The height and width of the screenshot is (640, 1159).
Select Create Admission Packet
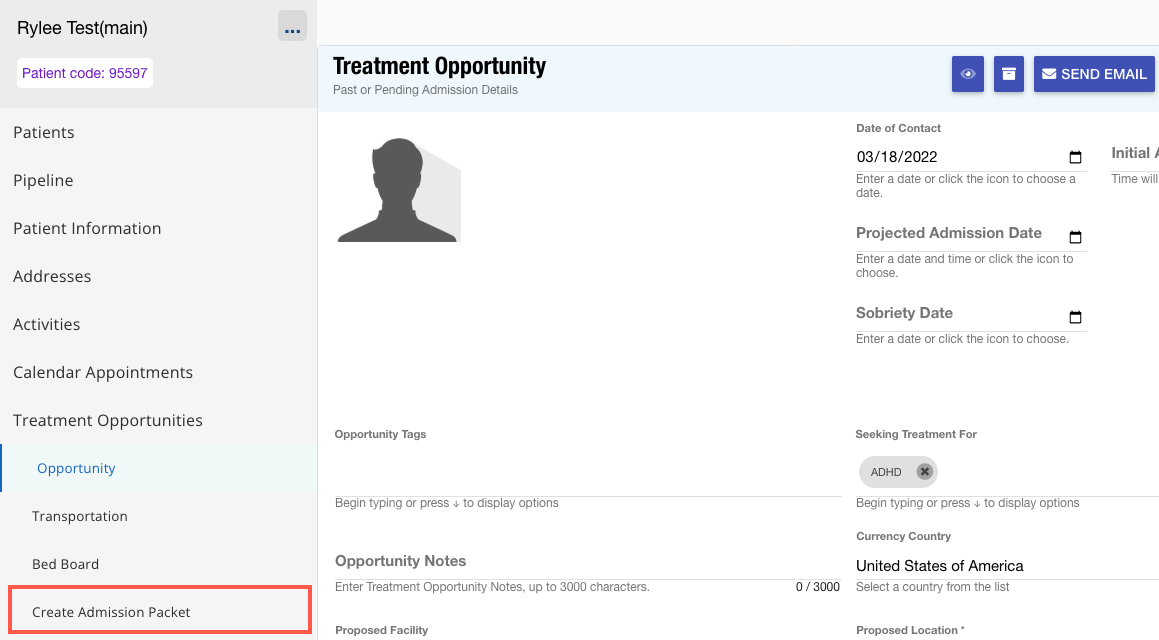[x=111, y=612]
